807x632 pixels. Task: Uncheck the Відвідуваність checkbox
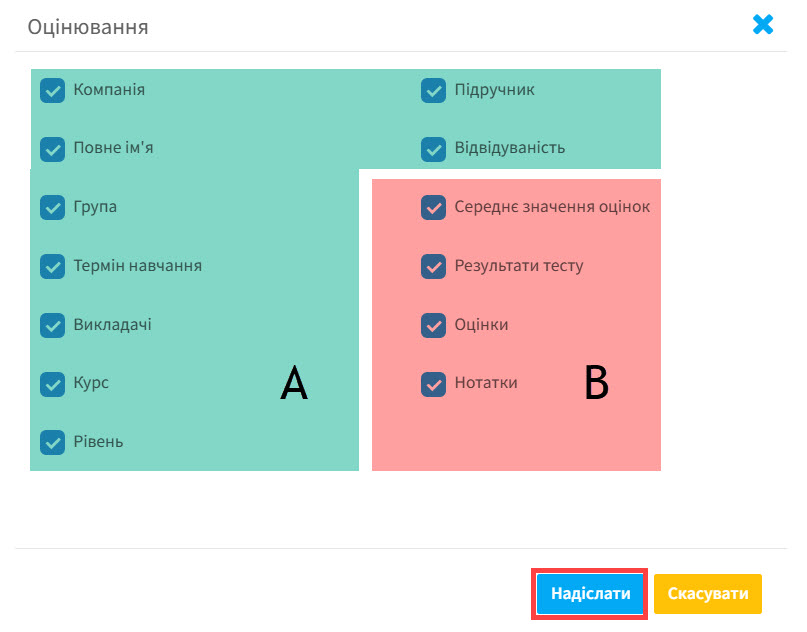(433, 149)
